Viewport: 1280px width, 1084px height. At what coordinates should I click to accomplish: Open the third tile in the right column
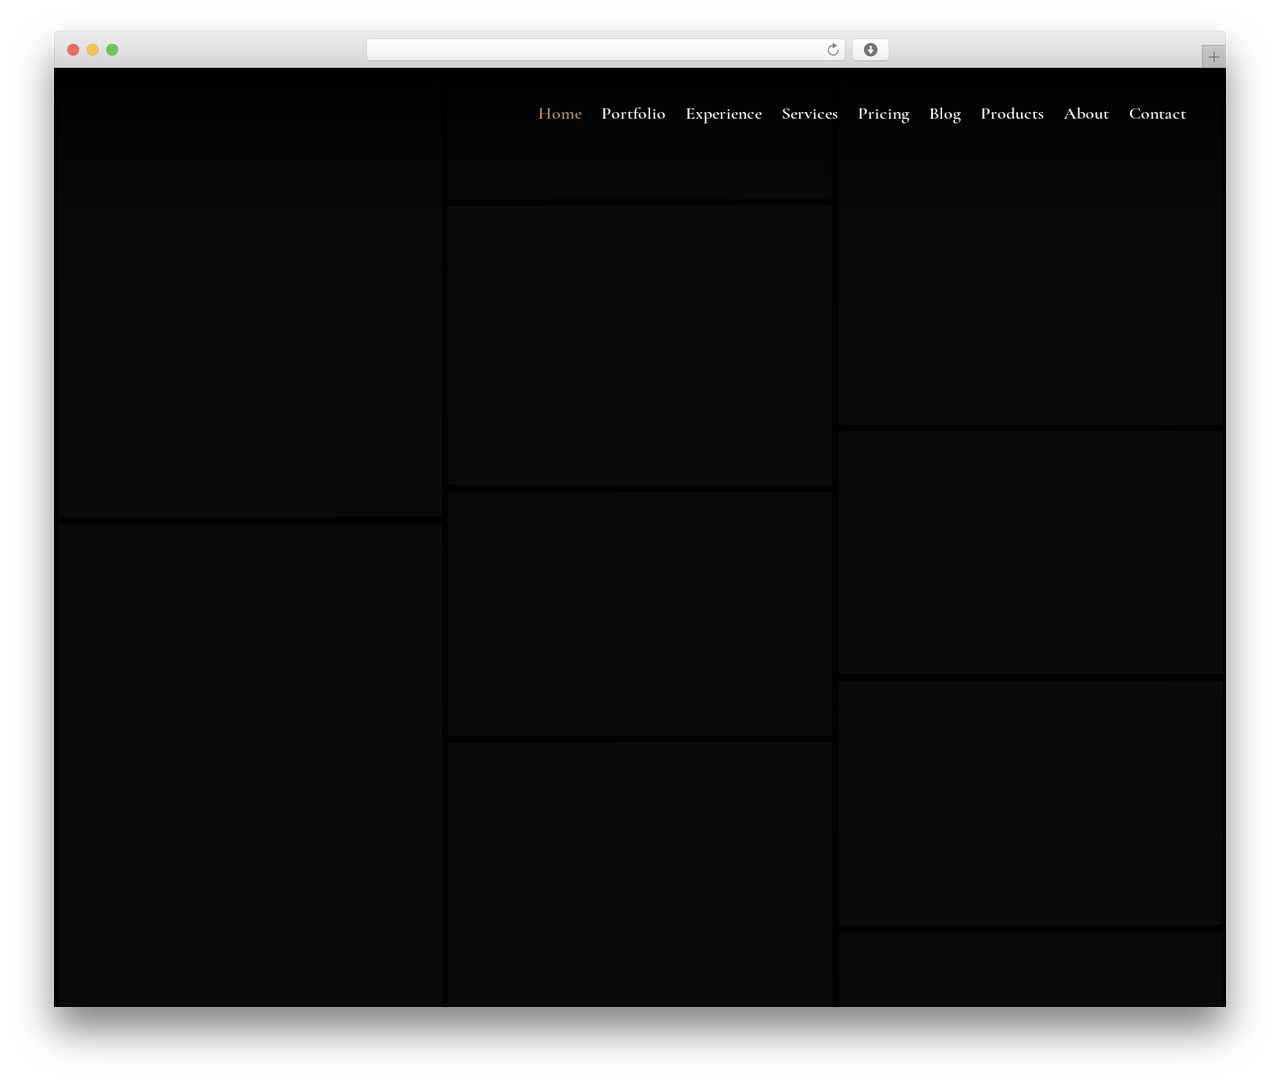[x=1031, y=803]
